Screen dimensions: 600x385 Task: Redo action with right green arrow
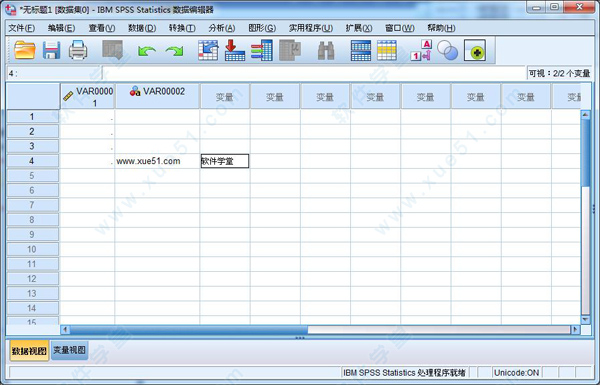(x=174, y=51)
